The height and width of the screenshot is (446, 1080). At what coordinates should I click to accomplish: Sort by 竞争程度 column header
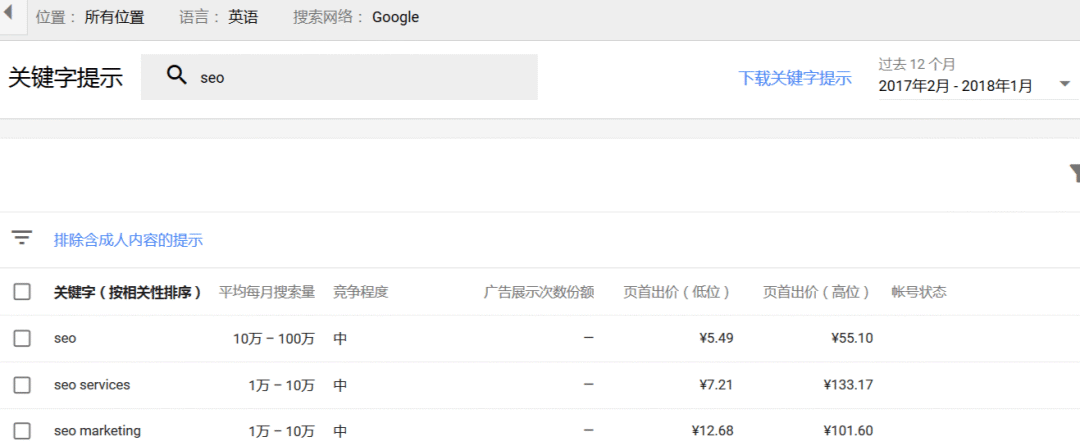pyautogui.click(x=360, y=292)
